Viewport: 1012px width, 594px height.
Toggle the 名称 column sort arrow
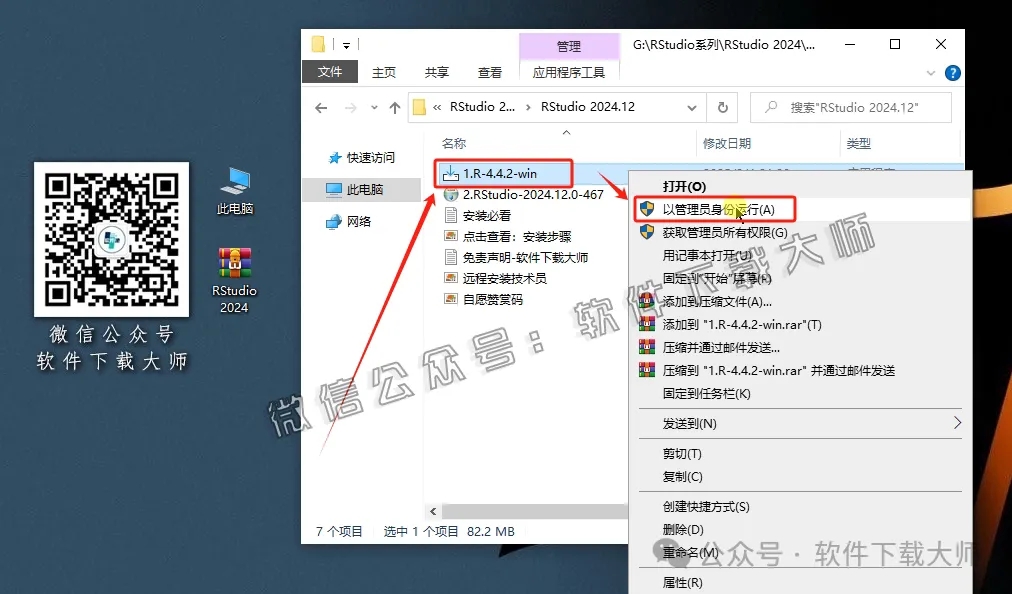(x=566, y=131)
